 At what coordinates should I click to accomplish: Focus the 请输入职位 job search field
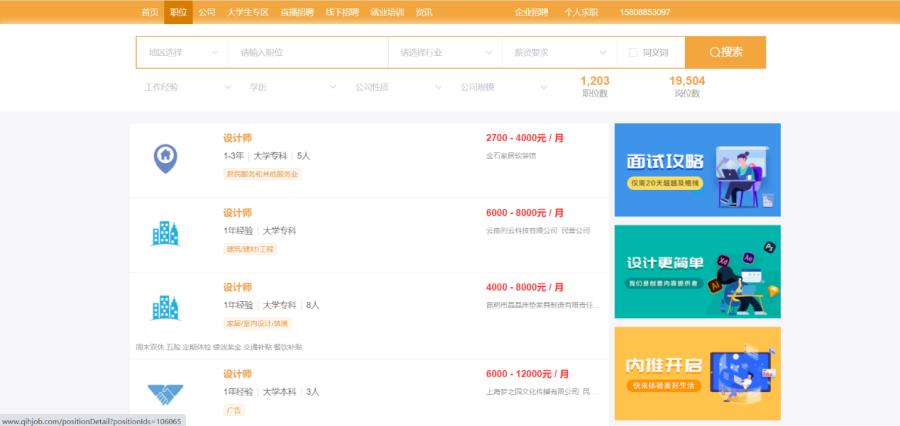click(308, 53)
